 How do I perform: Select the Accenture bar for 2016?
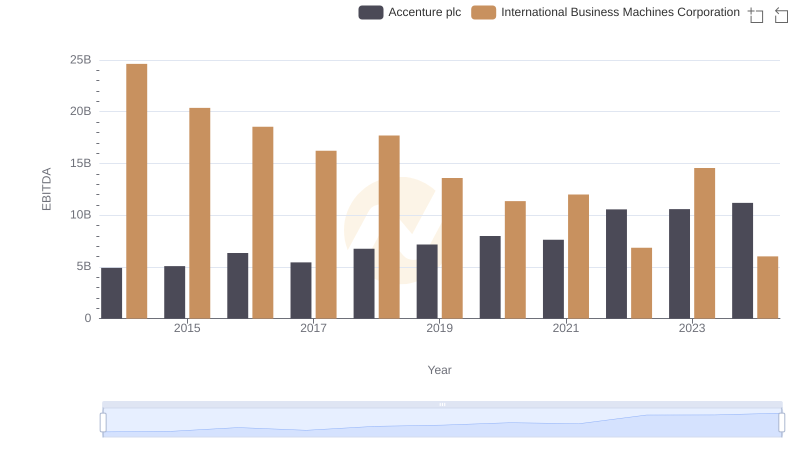pos(238,286)
